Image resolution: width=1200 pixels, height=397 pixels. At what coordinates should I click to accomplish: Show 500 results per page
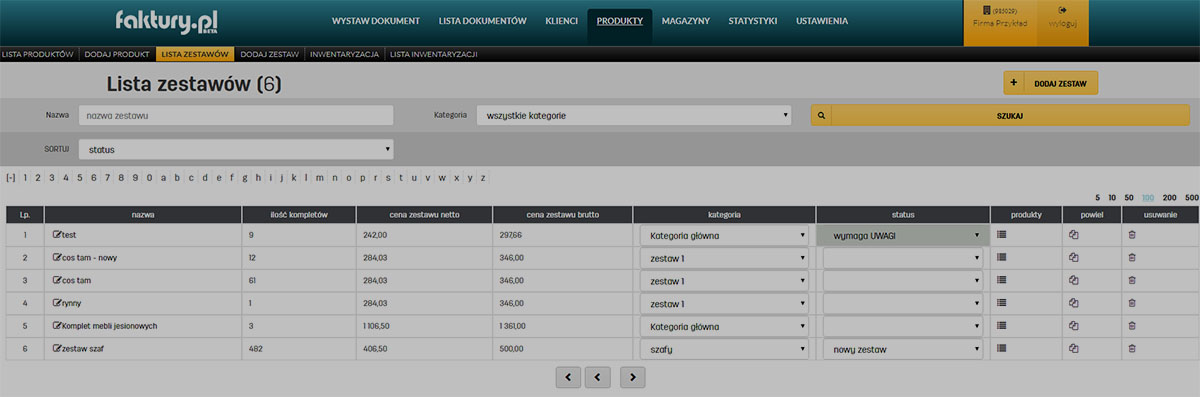(x=1191, y=198)
